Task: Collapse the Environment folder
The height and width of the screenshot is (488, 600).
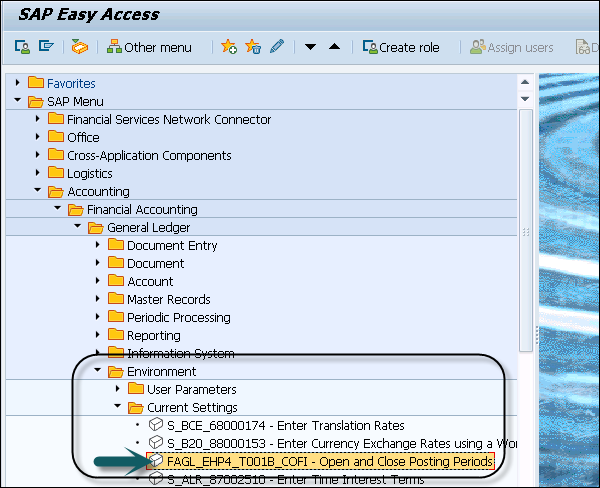Action: [x=97, y=371]
